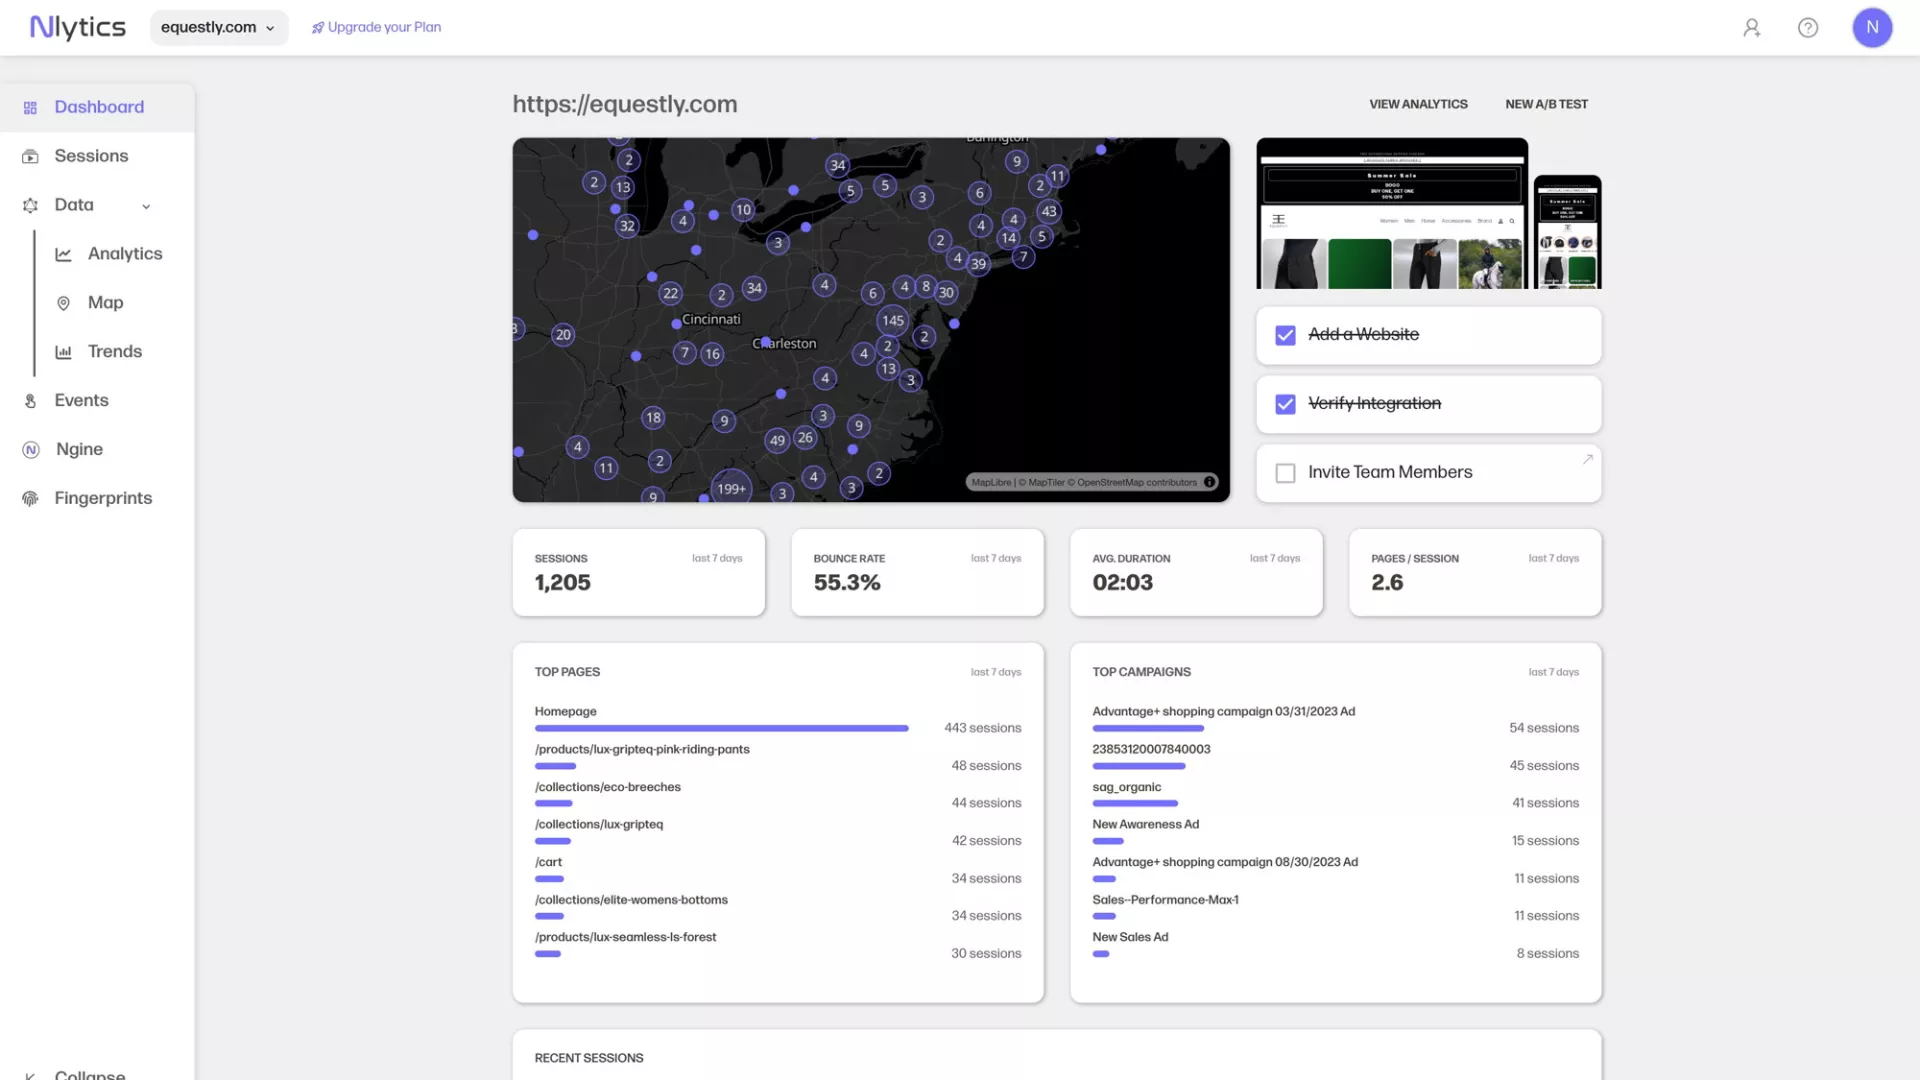
Task: Check the Invite Team Members checkbox
Action: click(1285, 473)
